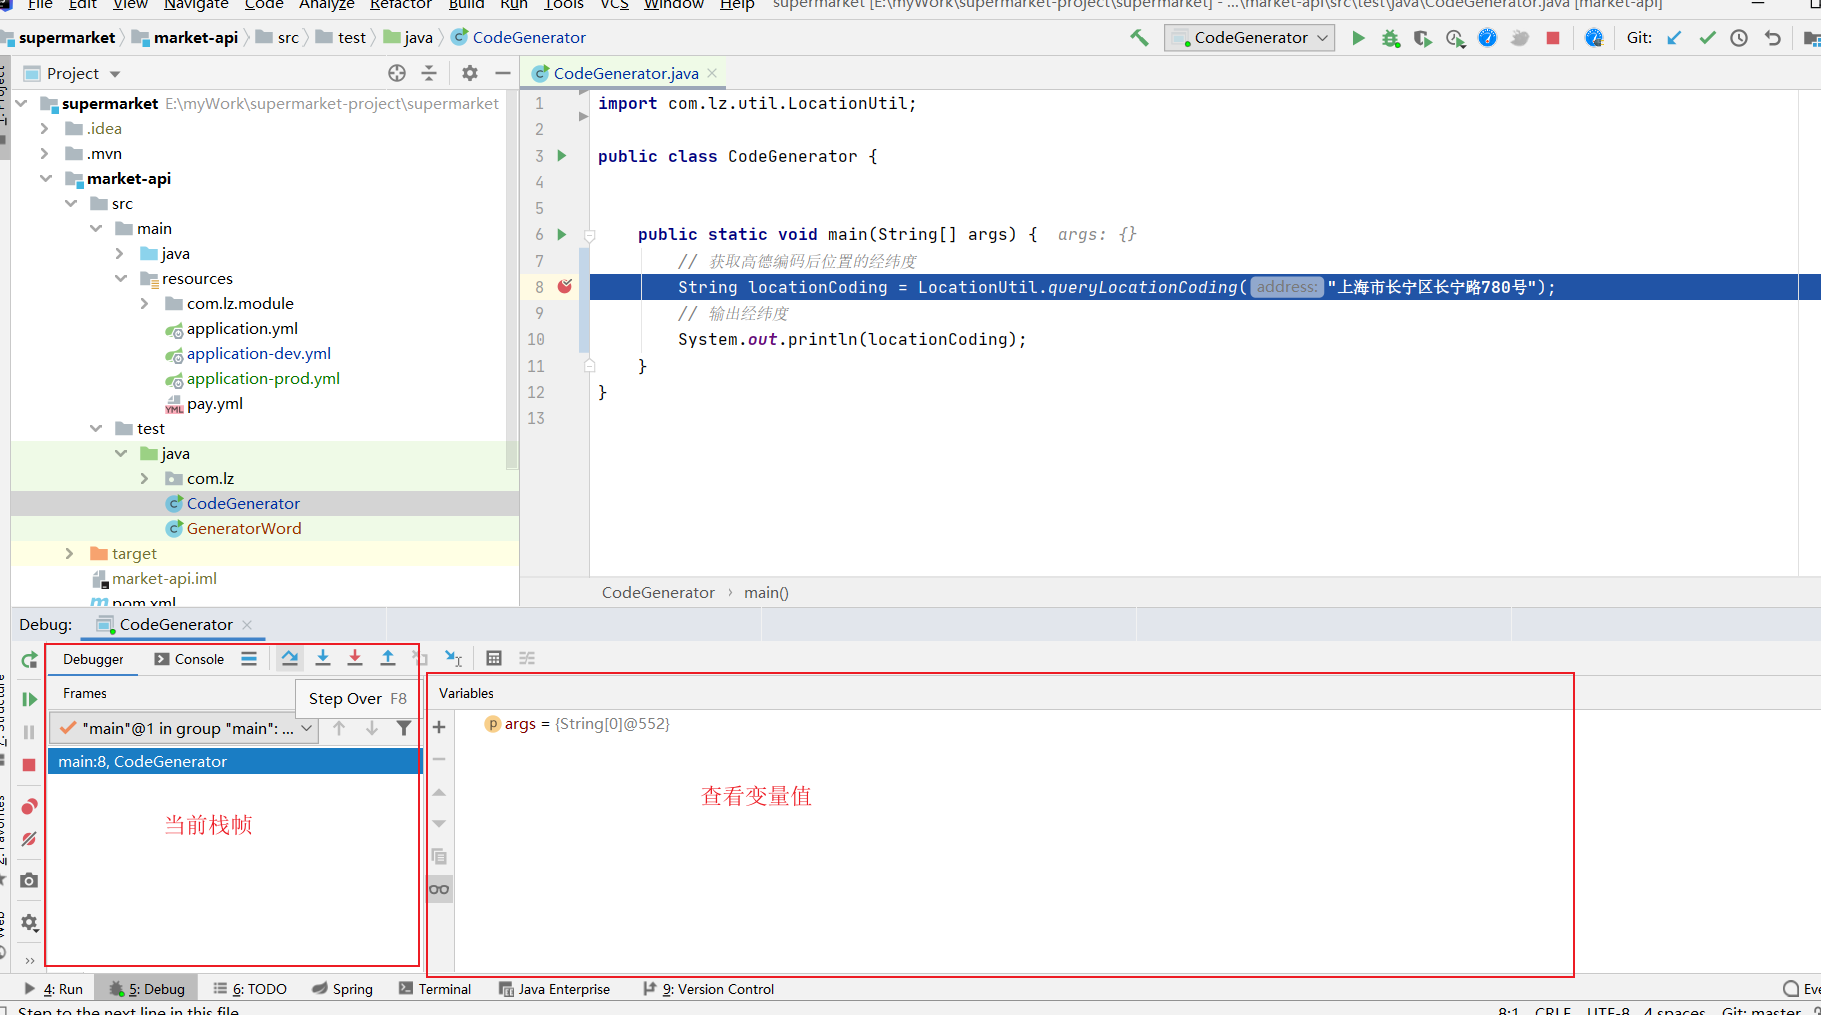Expand the .idea folder
This screenshot has height=1015, width=1821.
pos(44,128)
